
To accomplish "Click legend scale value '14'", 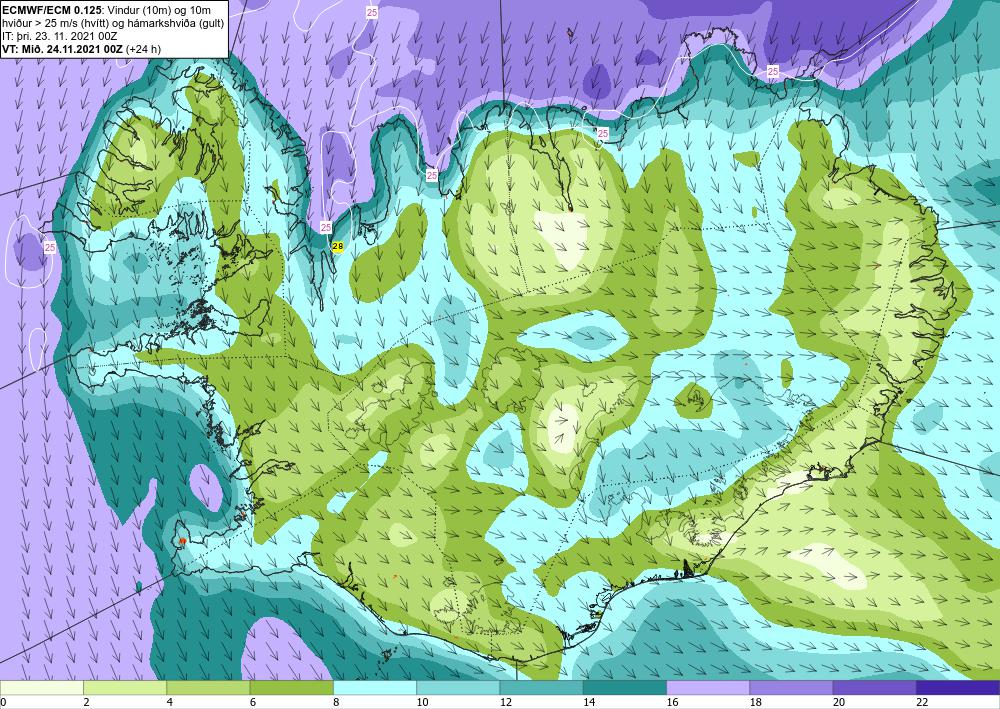I will point(589,702).
